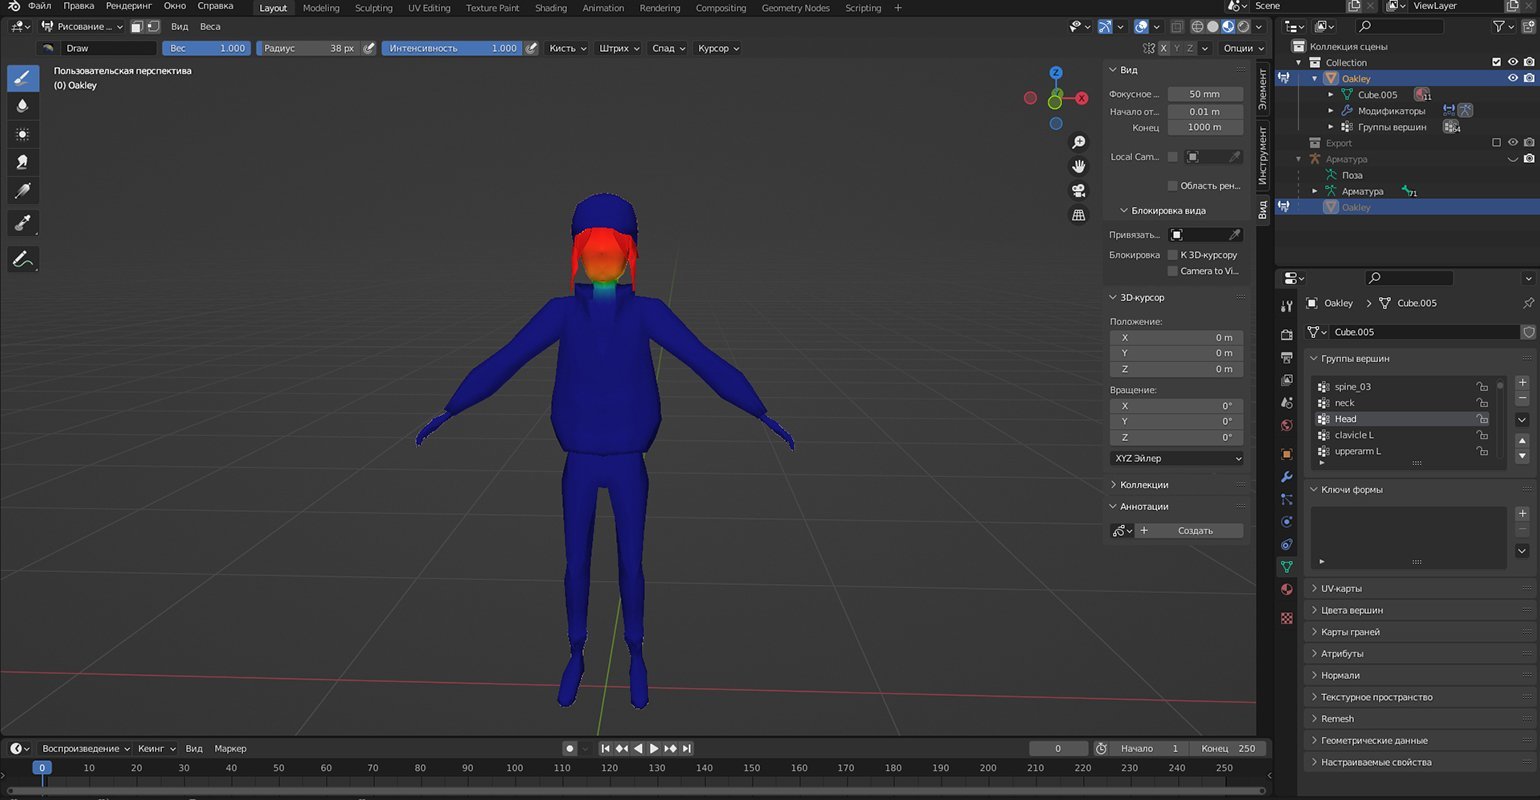Viewport: 1540px width, 800px height.
Task: Remove vertex group with minus button
Action: (1522, 399)
